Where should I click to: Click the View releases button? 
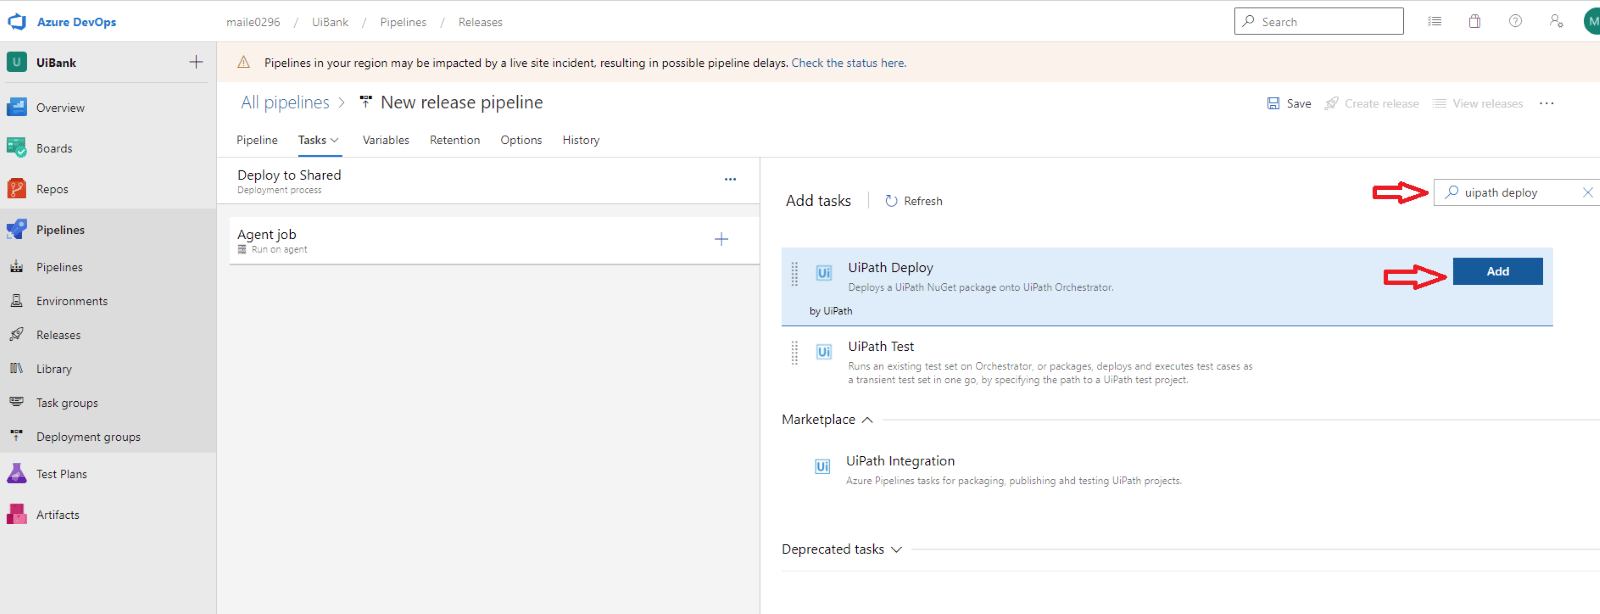(1478, 103)
